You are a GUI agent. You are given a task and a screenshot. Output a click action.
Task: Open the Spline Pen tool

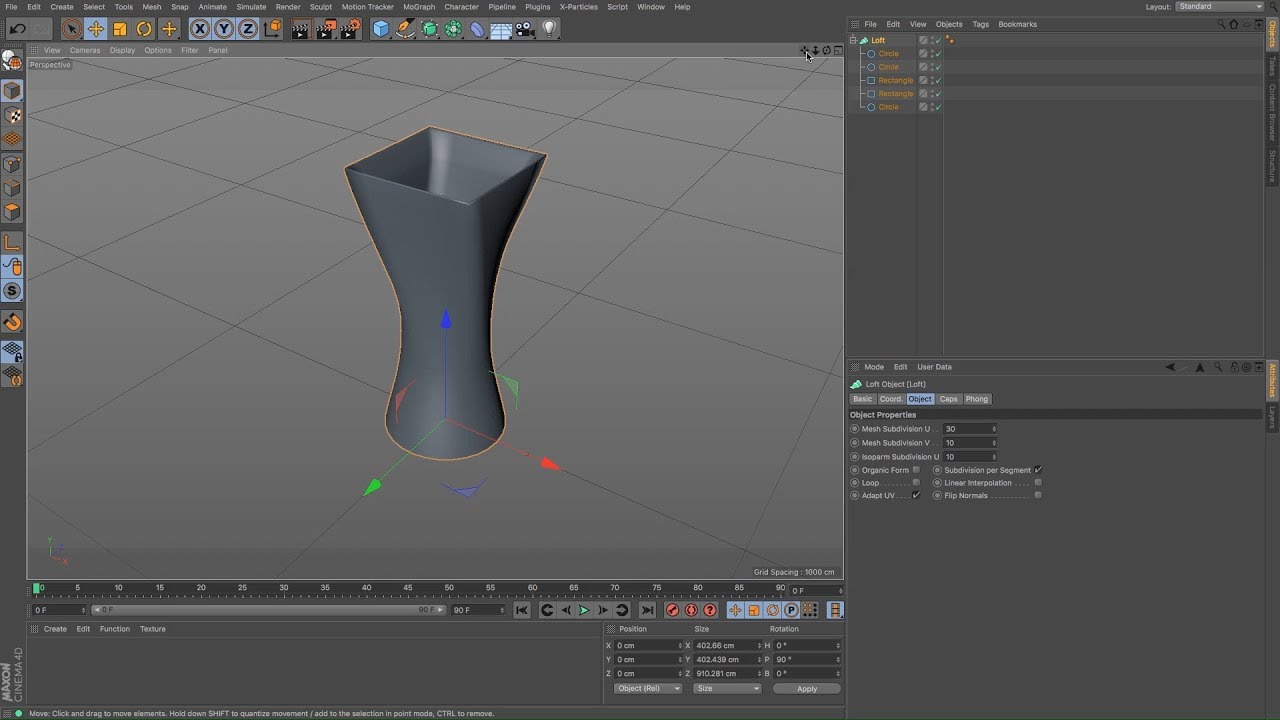click(x=405, y=29)
